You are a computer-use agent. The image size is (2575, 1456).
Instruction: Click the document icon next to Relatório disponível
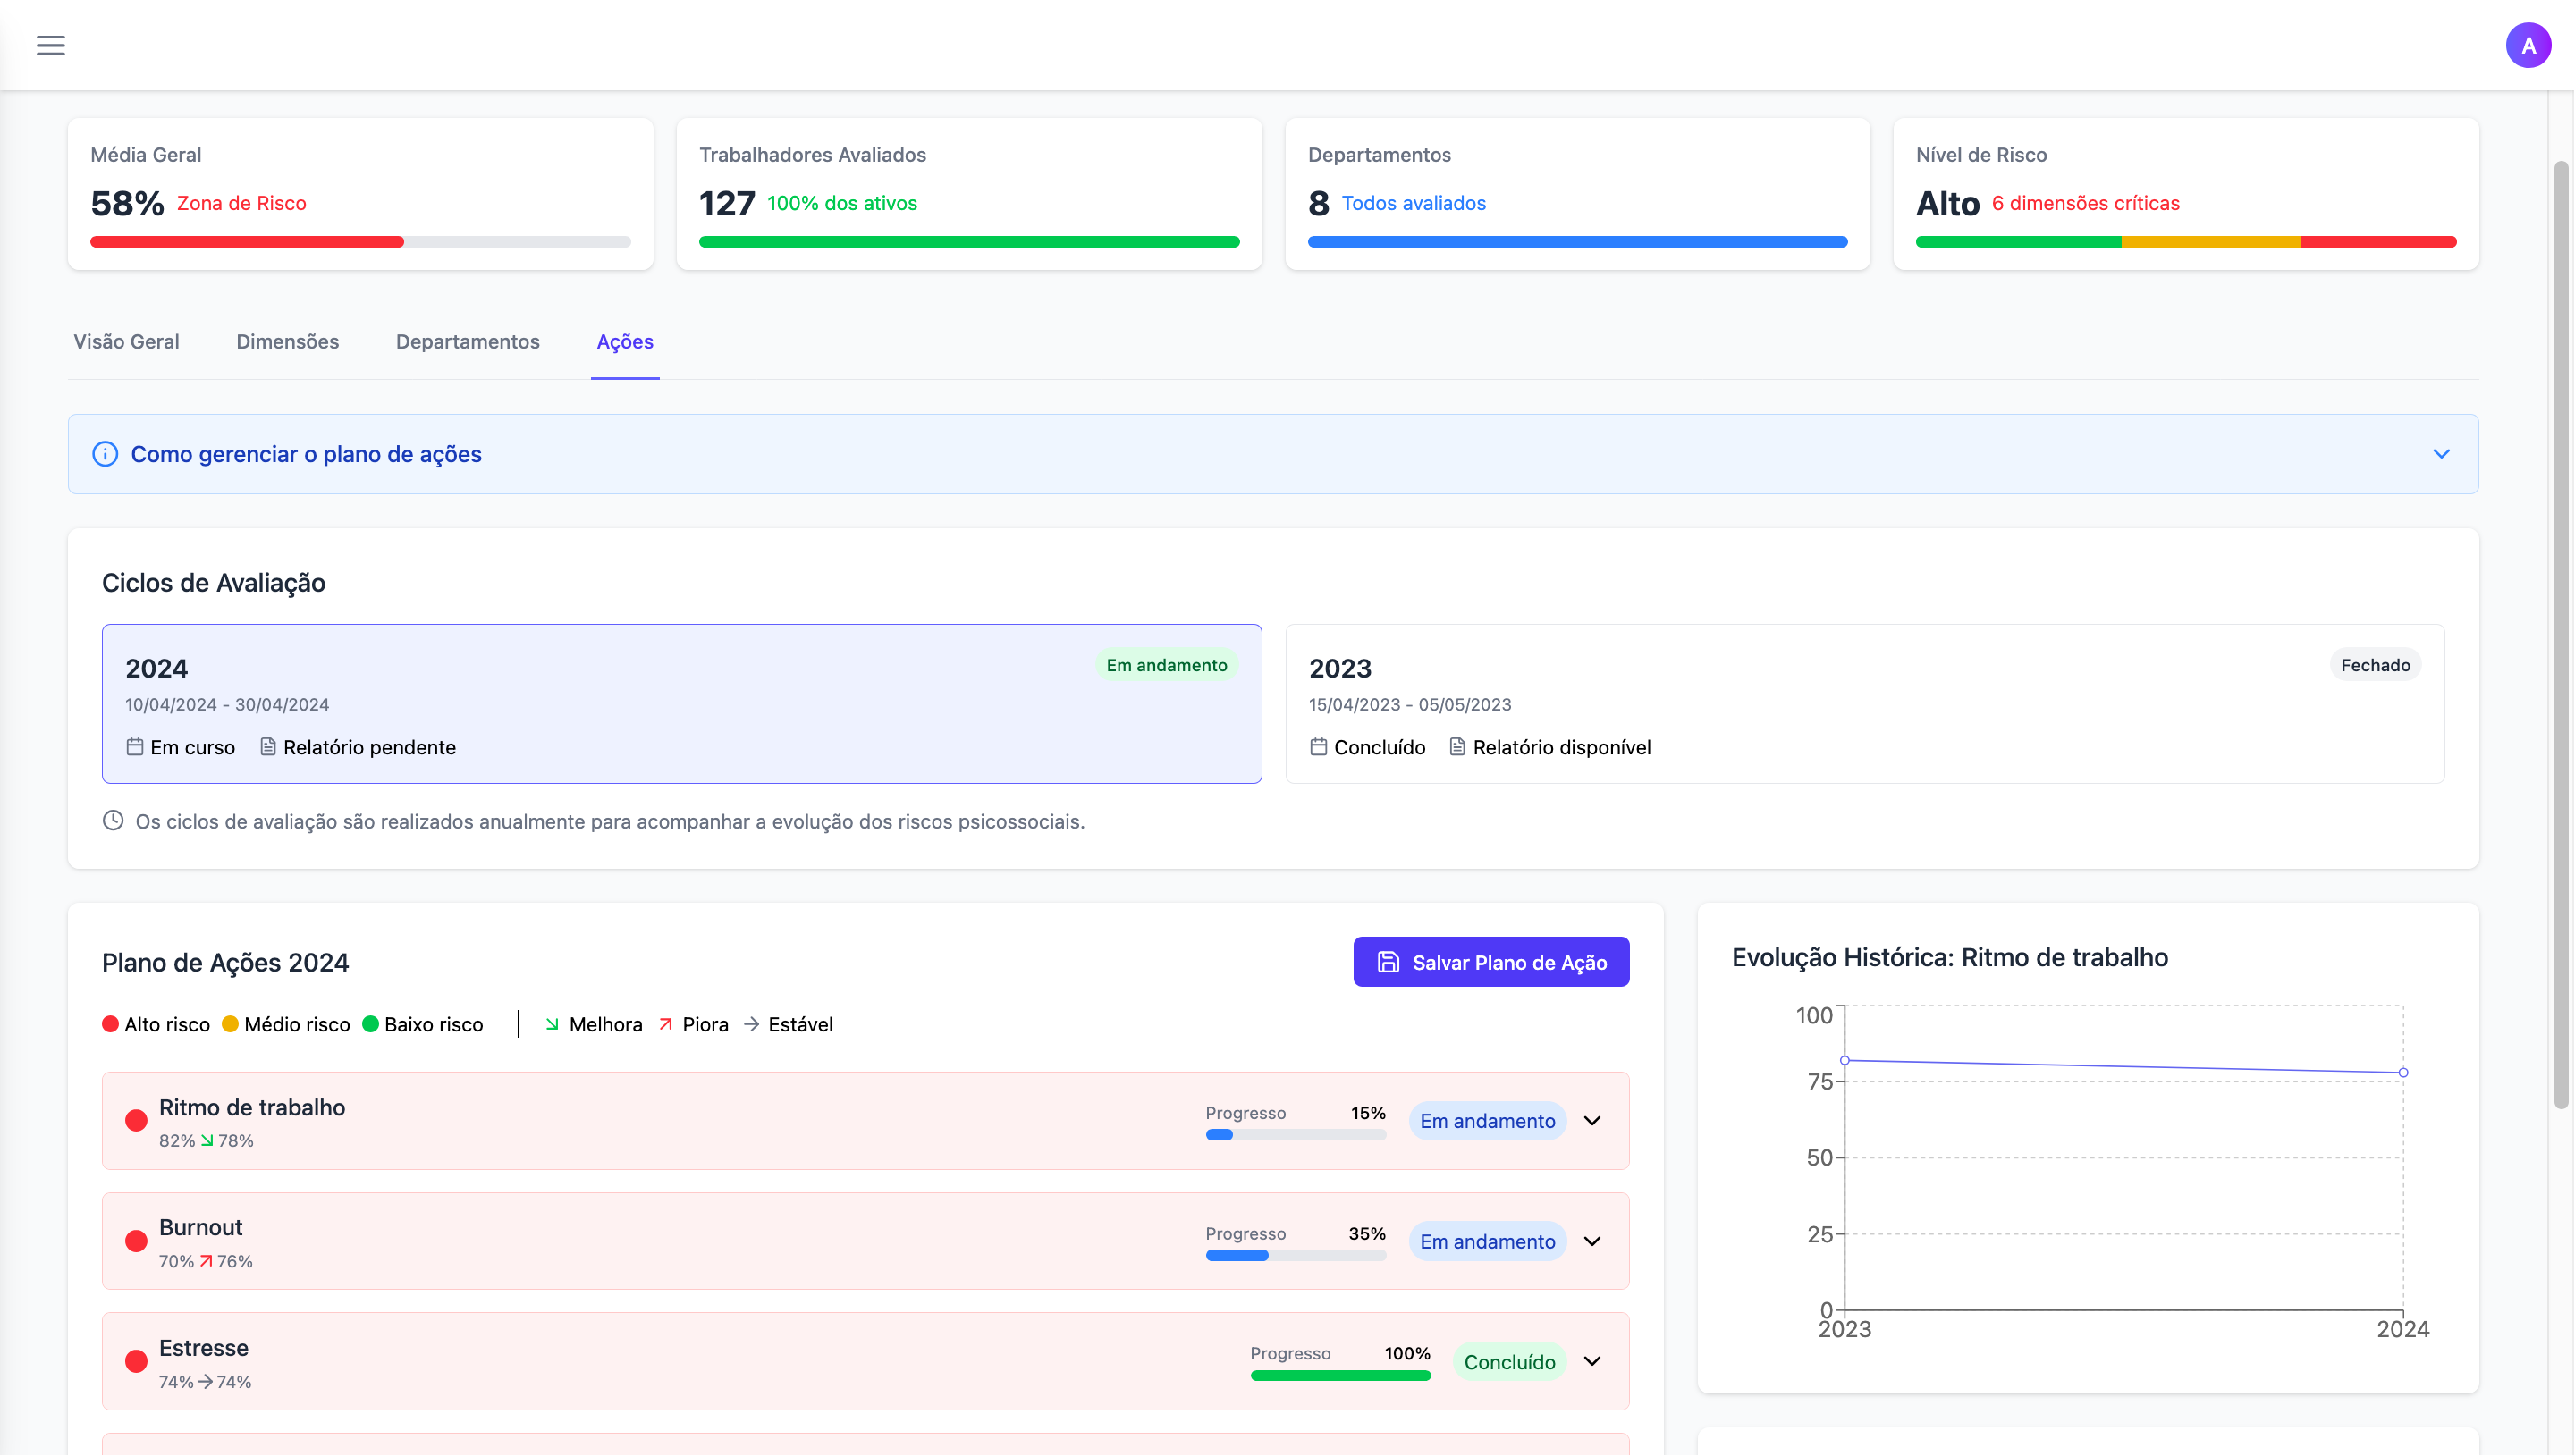tap(1458, 746)
